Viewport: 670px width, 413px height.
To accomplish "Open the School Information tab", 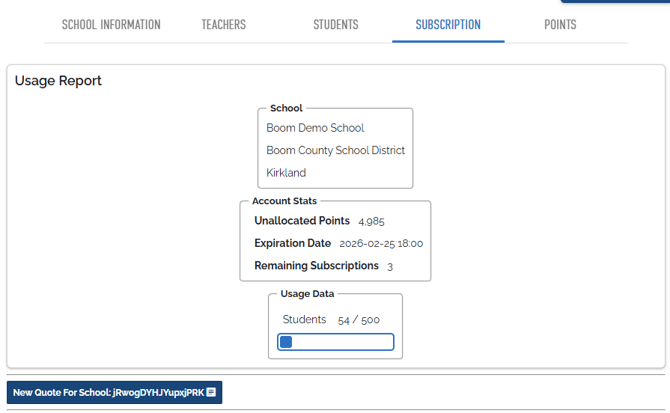I will point(111,25).
